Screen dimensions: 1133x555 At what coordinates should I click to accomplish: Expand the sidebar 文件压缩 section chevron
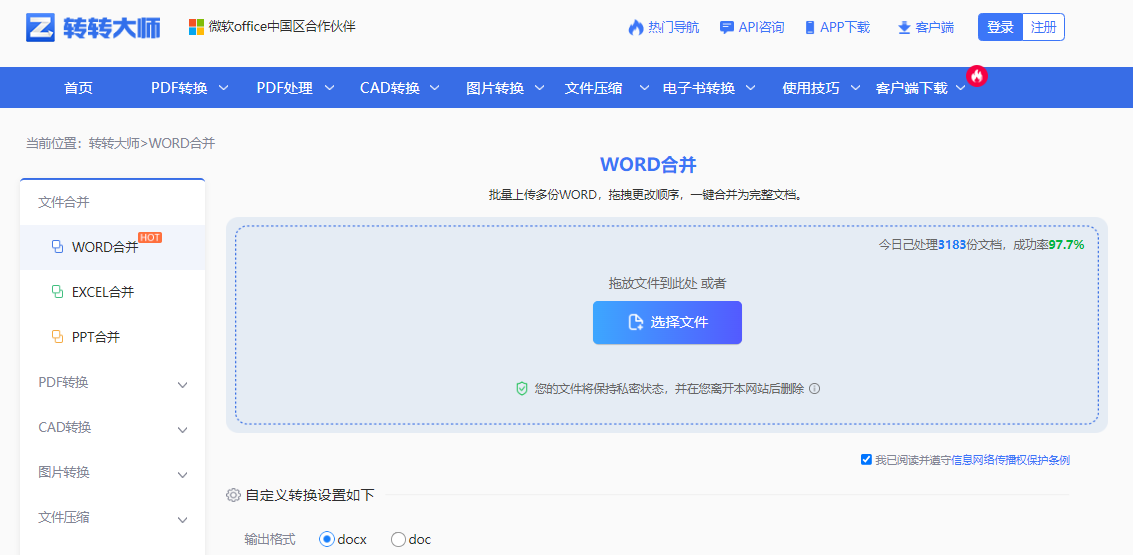[x=183, y=520]
